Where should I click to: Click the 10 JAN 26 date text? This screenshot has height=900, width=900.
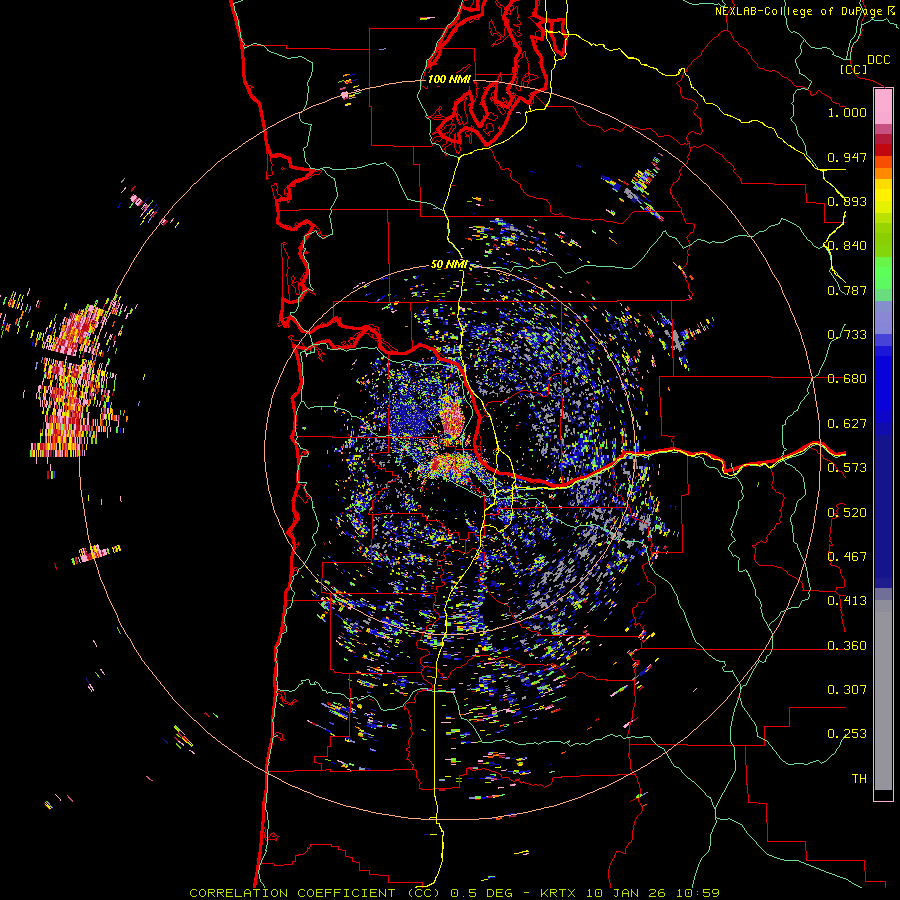[625, 893]
